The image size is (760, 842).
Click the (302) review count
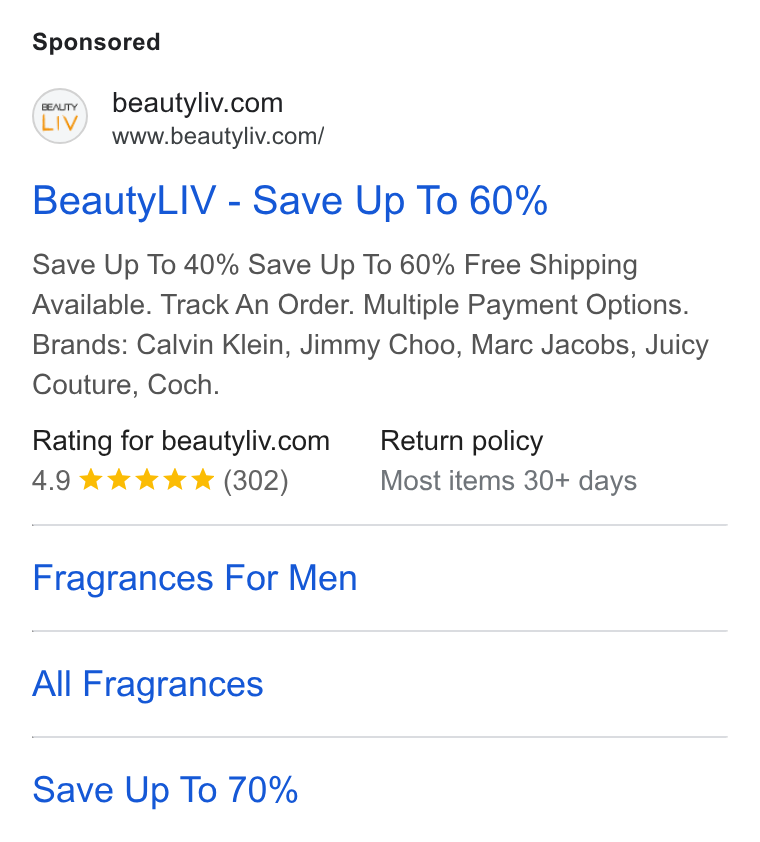(x=256, y=481)
